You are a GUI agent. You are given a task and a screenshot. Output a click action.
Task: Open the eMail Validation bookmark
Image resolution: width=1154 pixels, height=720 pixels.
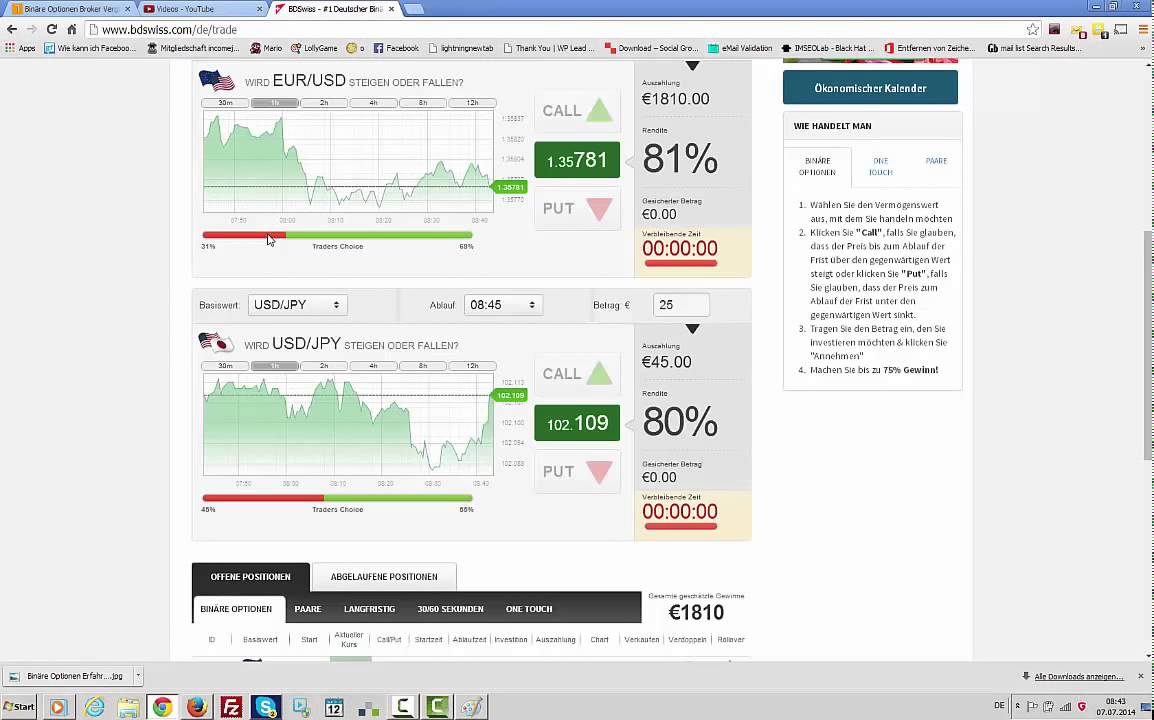click(x=740, y=48)
